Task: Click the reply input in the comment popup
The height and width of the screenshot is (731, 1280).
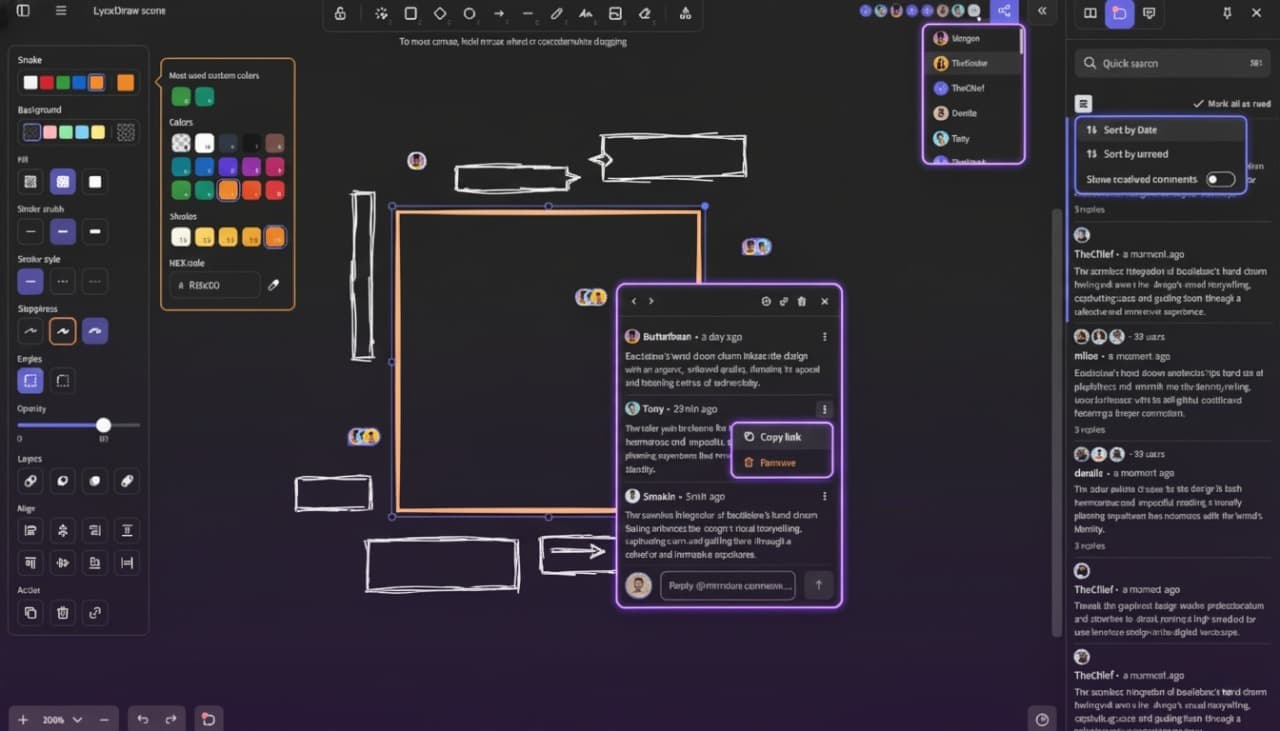Action: pos(727,585)
